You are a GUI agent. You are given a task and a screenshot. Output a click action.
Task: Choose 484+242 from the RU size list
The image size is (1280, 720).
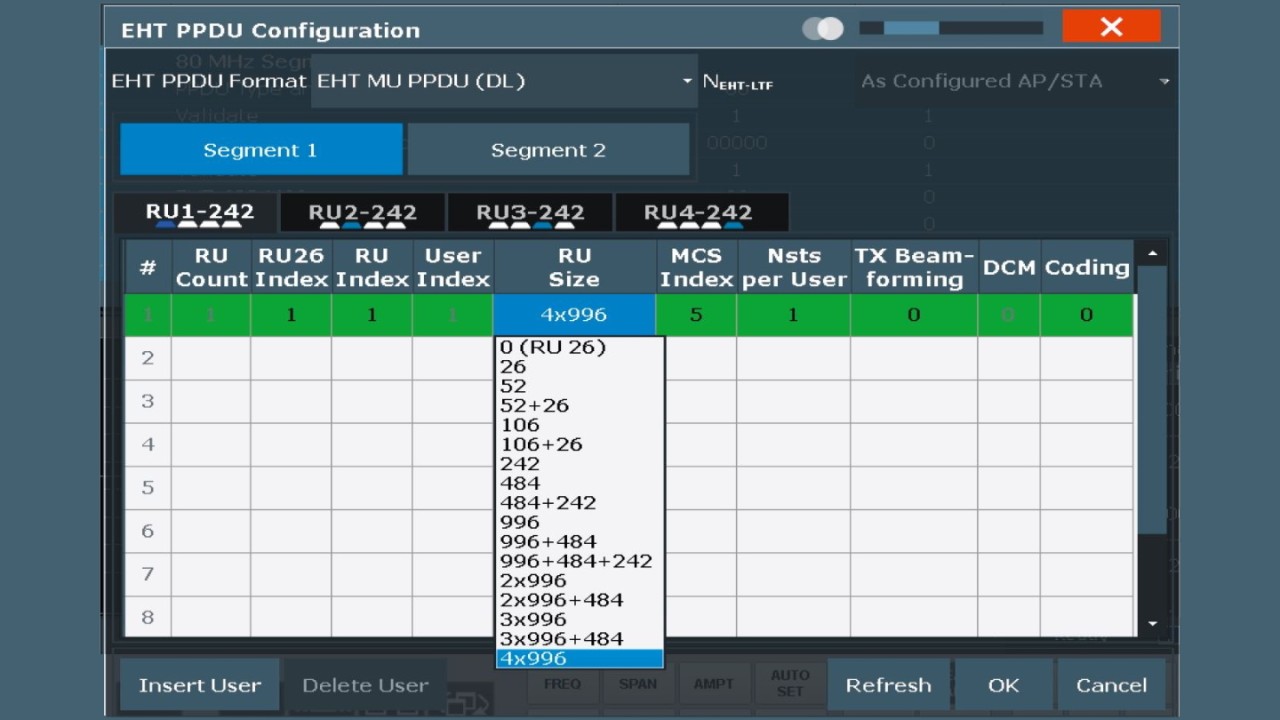point(580,503)
